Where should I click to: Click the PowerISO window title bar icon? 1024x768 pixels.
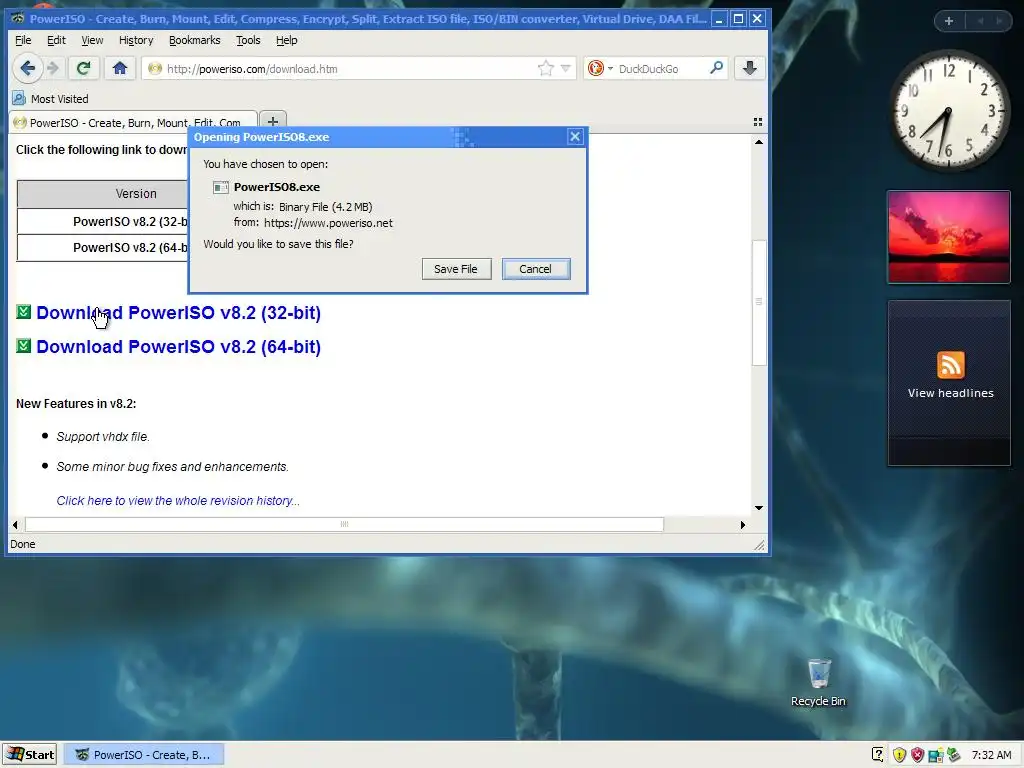click(18, 18)
